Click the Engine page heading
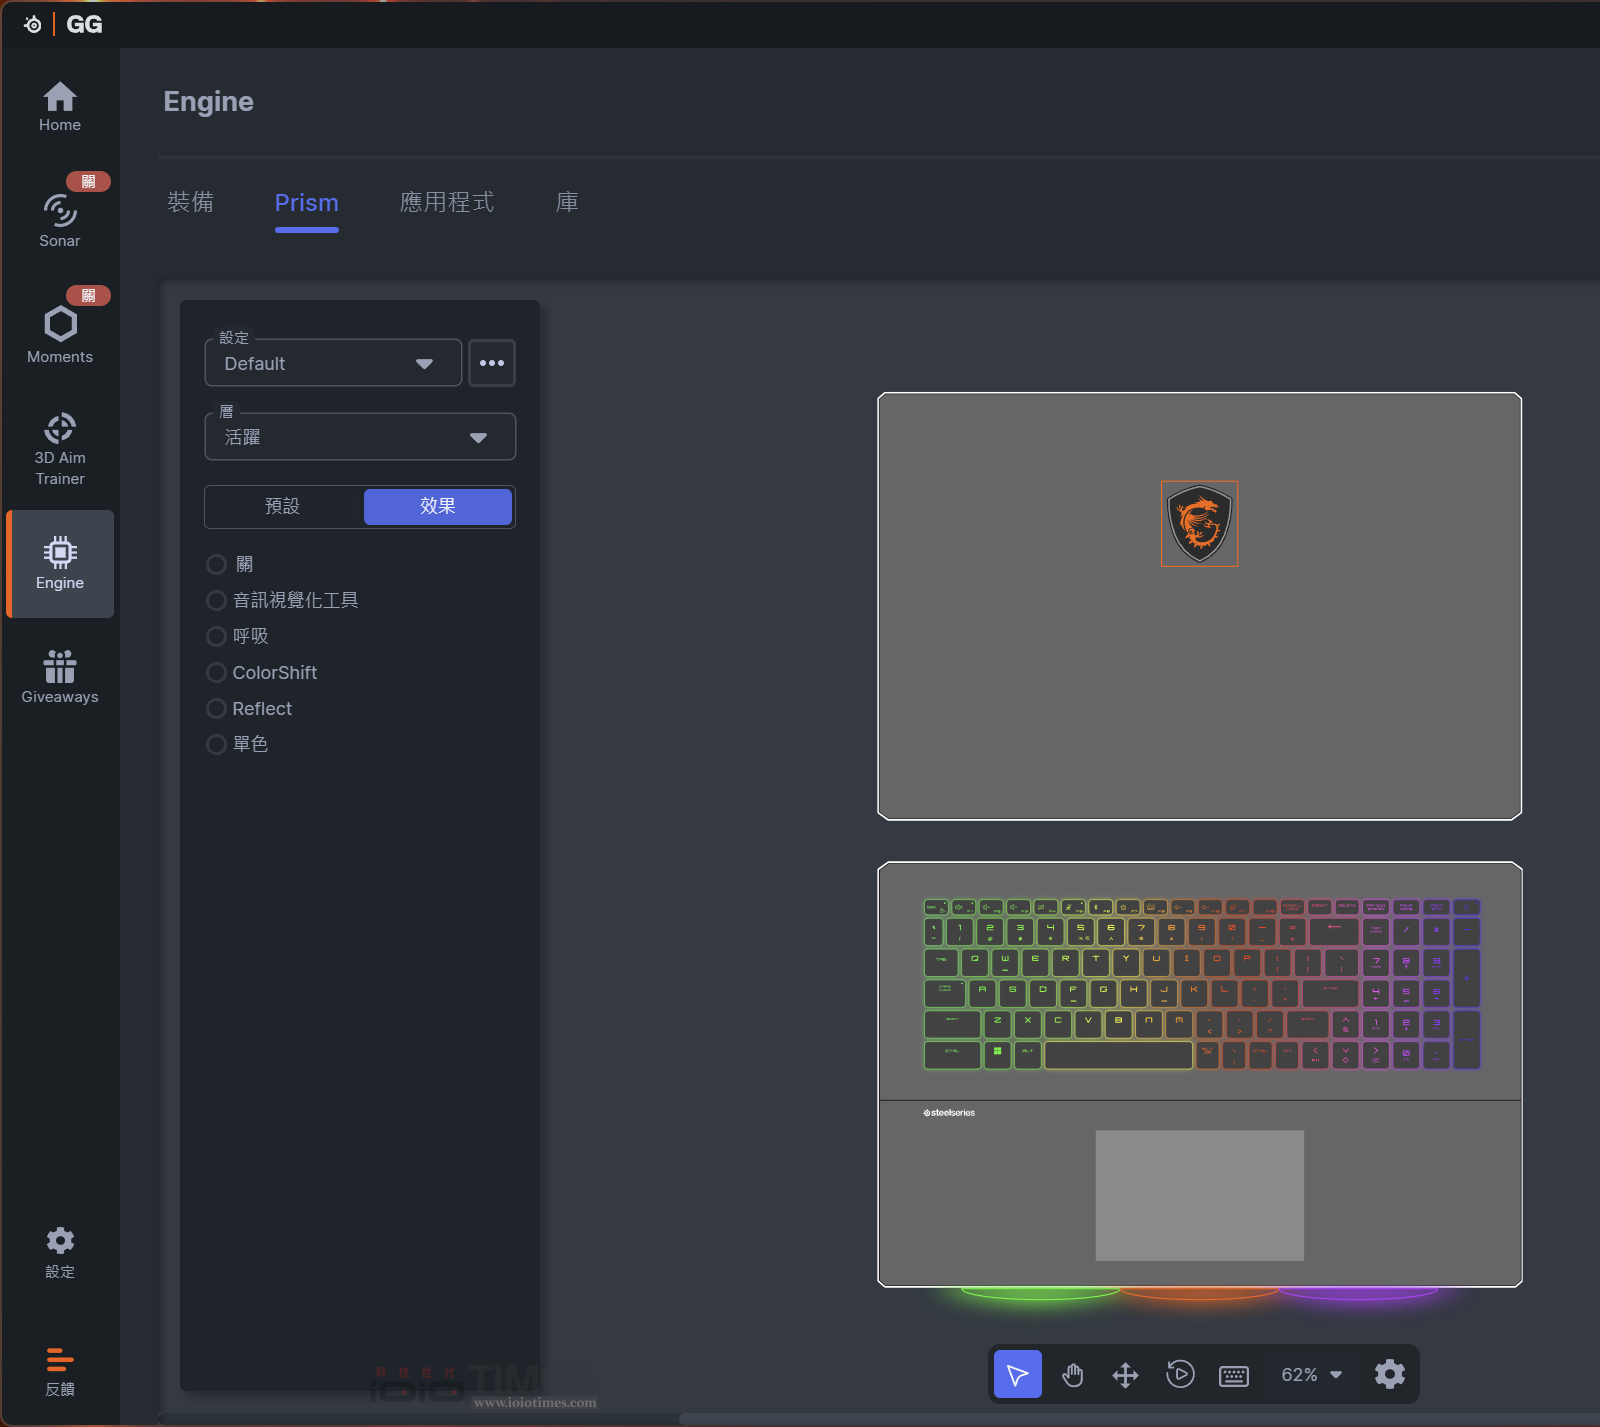Screen dimensions: 1600x1427 (209, 101)
